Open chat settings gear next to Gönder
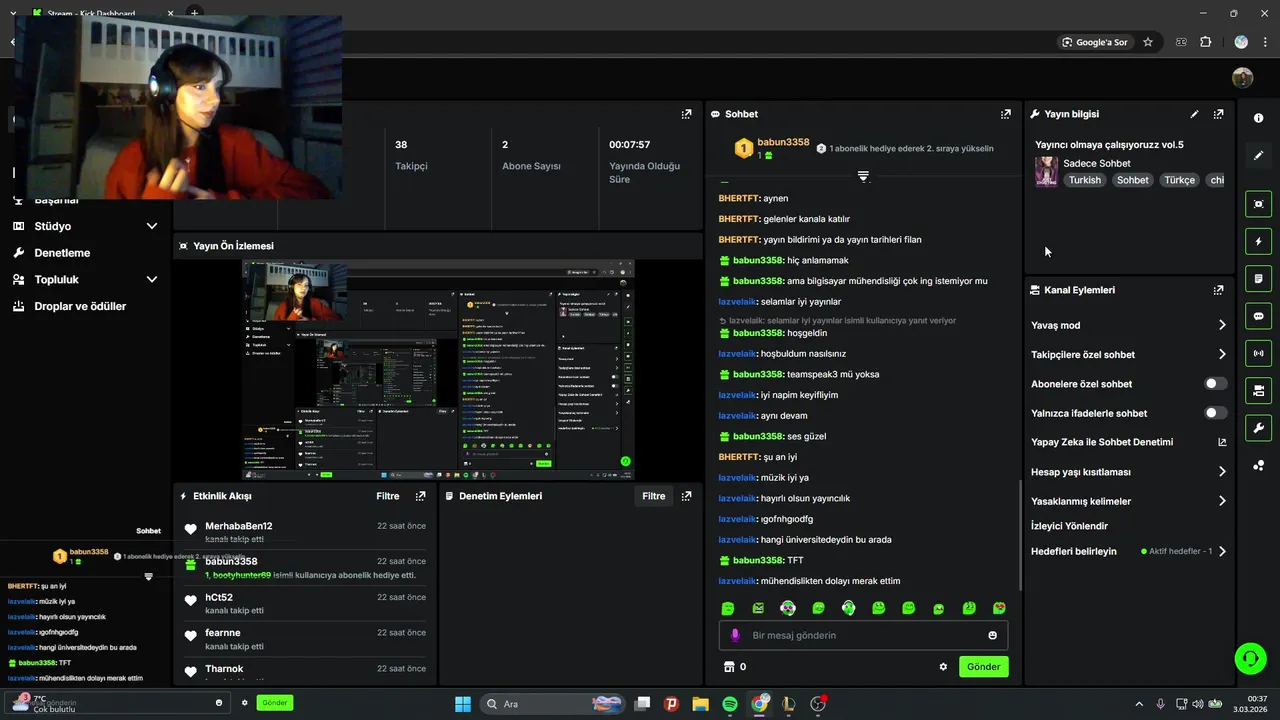The image size is (1280, 720). pos(943,667)
